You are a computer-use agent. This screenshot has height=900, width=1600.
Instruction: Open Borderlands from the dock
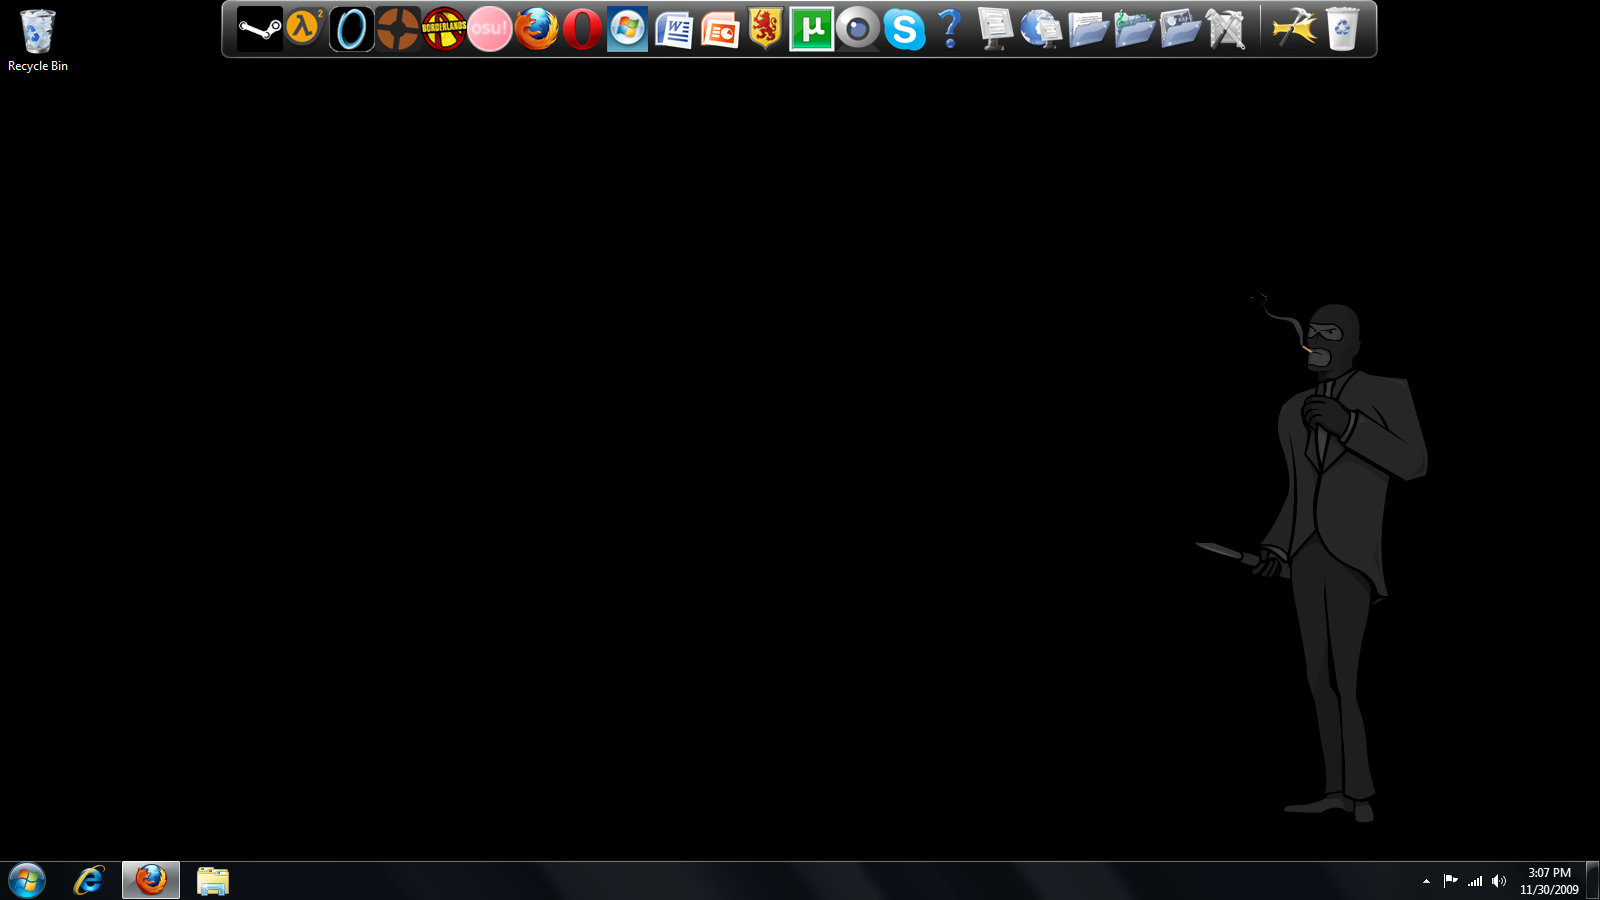[x=444, y=29]
